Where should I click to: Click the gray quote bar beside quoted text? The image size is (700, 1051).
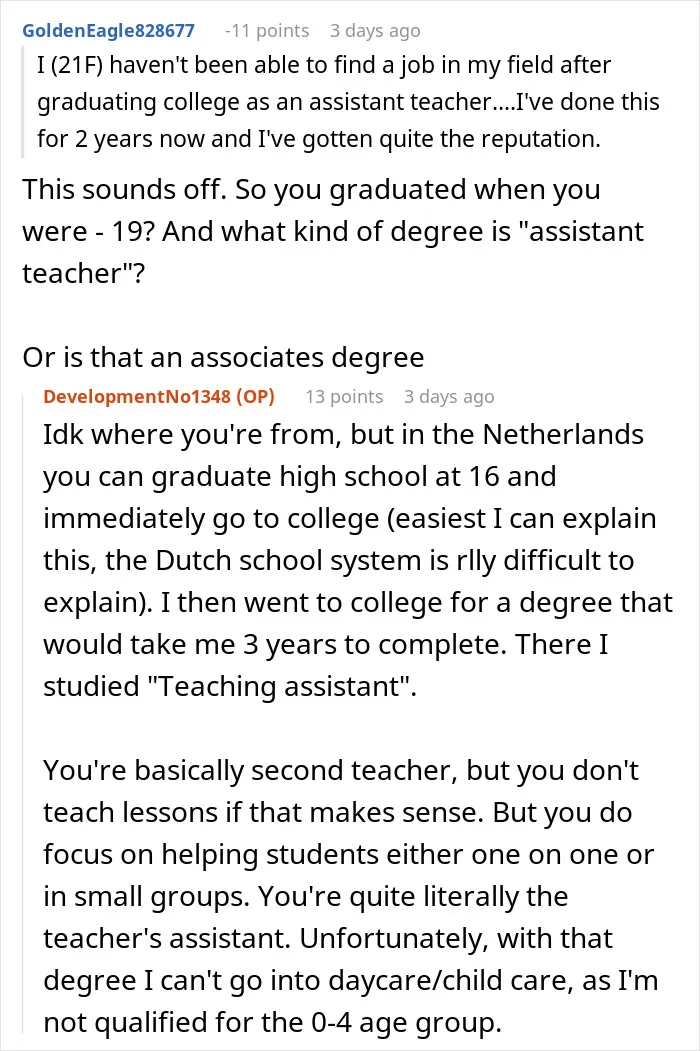coord(23,102)
